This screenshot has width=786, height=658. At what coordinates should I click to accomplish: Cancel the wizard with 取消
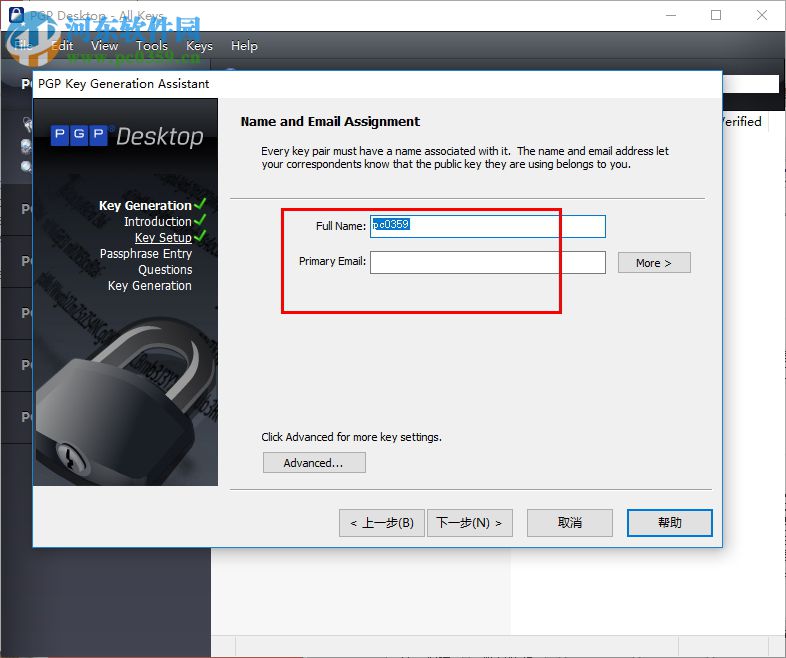tap(569, 523)
